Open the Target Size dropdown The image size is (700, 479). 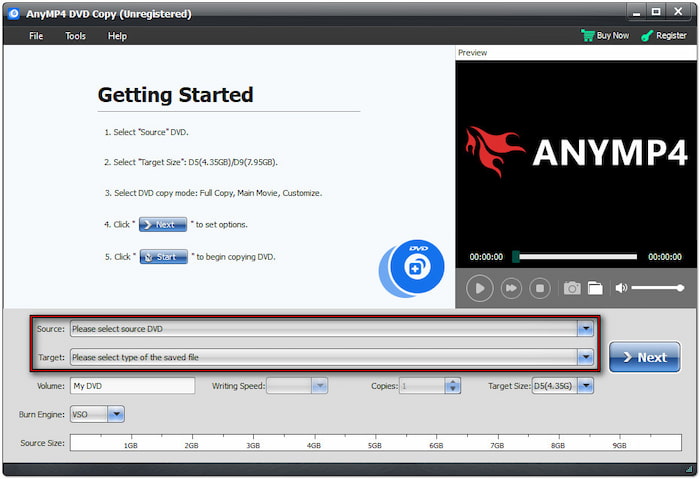point(585,386)
